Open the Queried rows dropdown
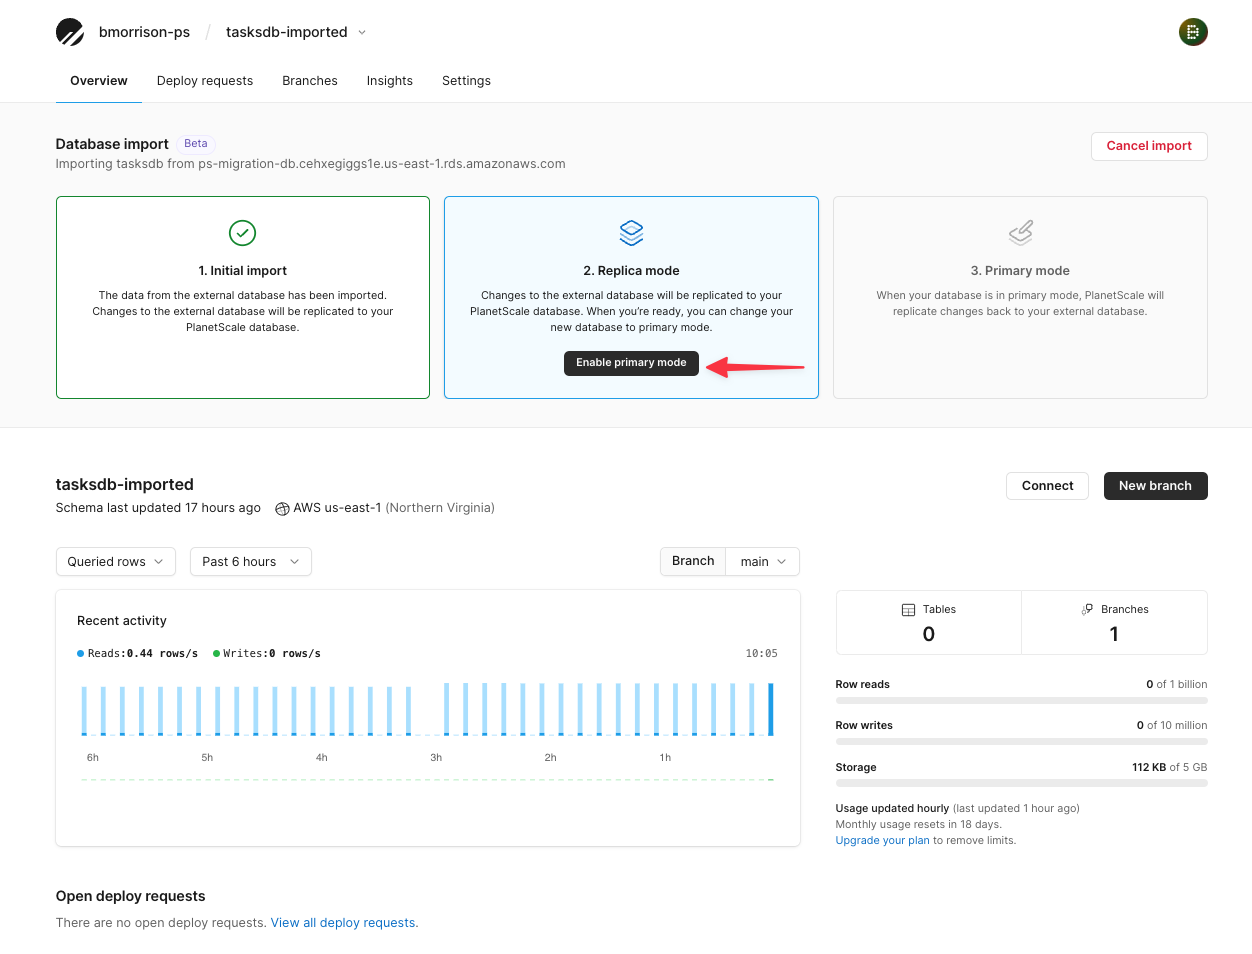The width and height of the screenshot is (1252, 954). coord(116,562)
